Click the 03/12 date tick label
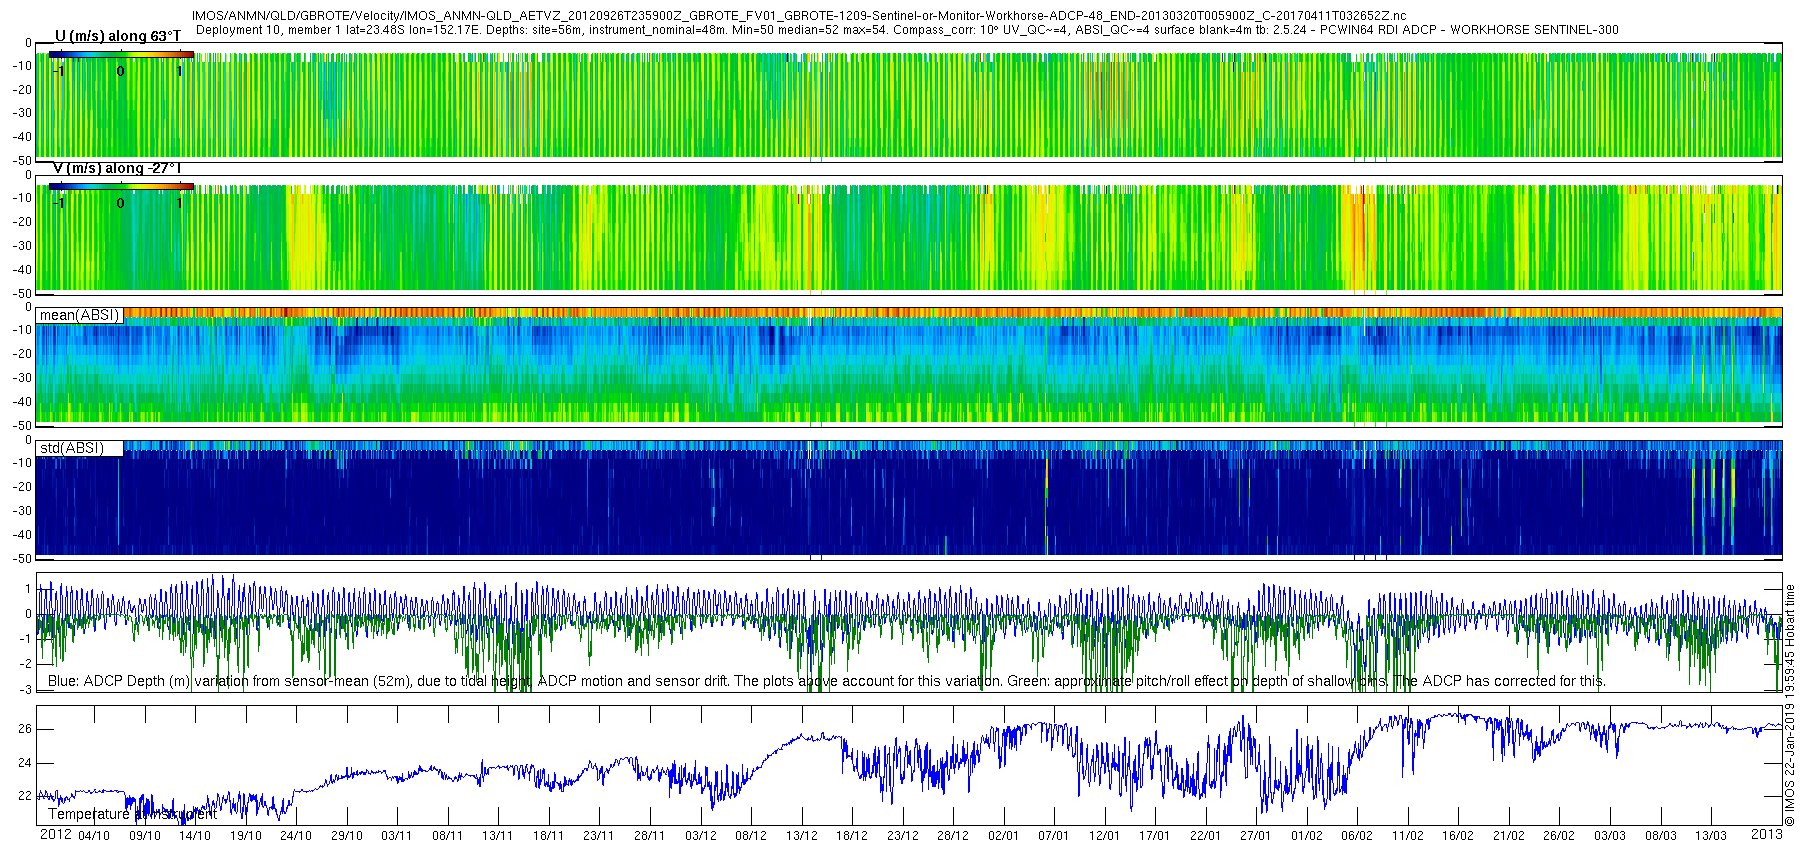This screenshot has height=850, width=1800. (700, 836)
